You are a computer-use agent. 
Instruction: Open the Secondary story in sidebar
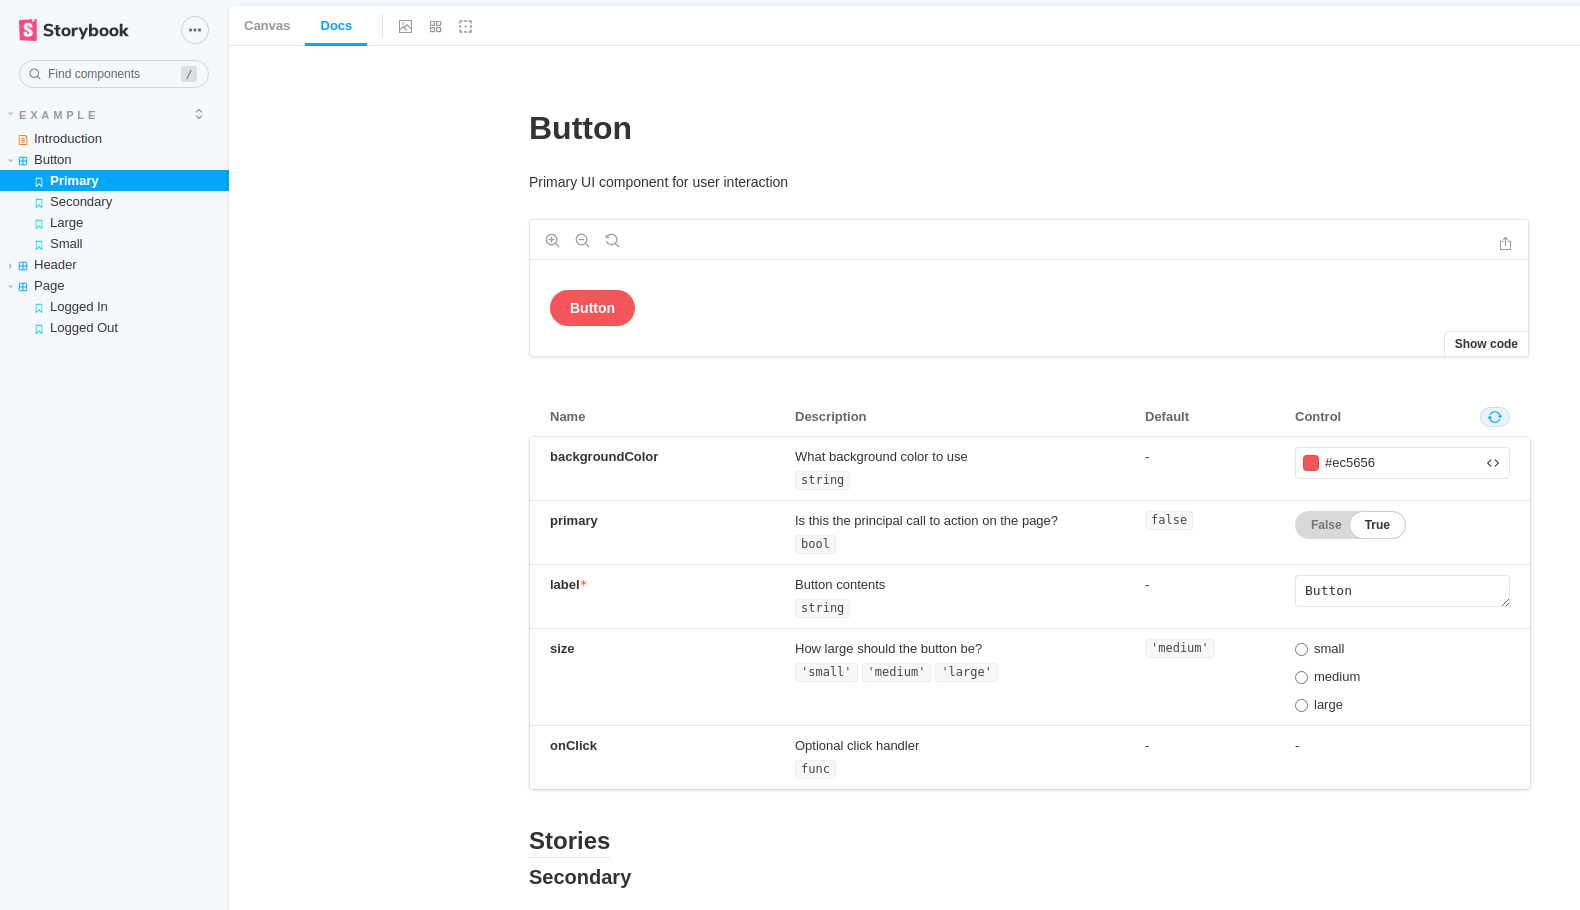[81, 202]
